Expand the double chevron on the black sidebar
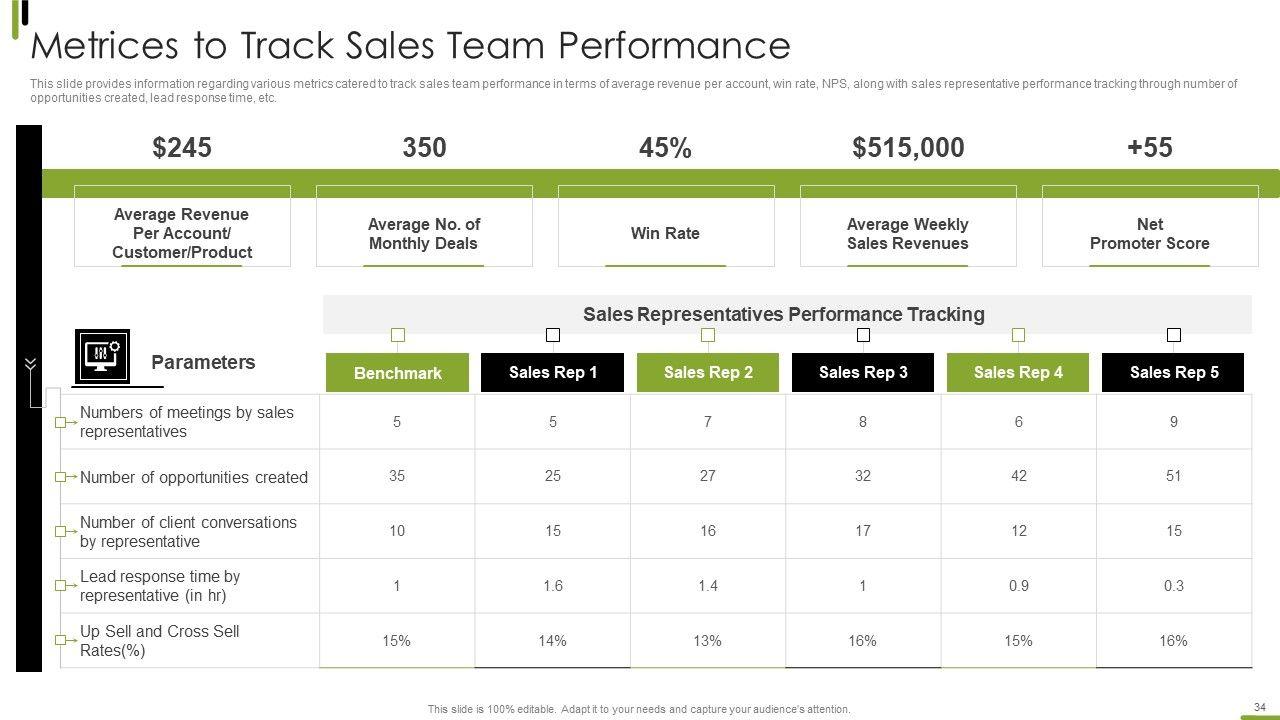Screen dimensions: 1280x720 pyautogui.click(x=30, y=363)
